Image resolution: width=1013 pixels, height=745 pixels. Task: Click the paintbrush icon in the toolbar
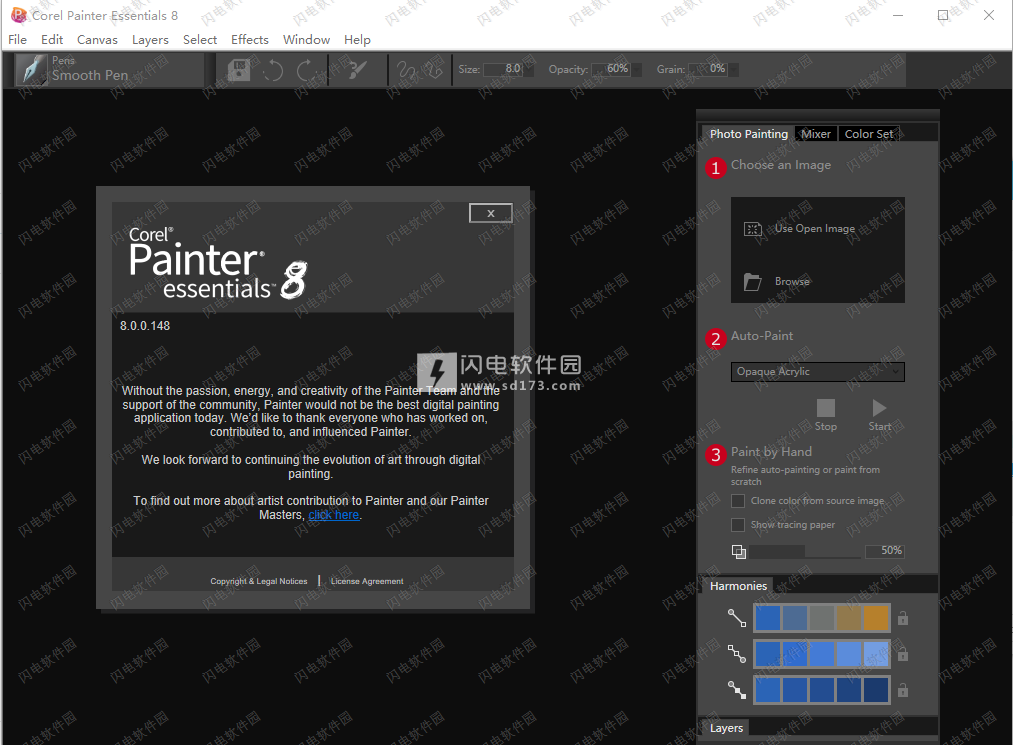[356, 70]
